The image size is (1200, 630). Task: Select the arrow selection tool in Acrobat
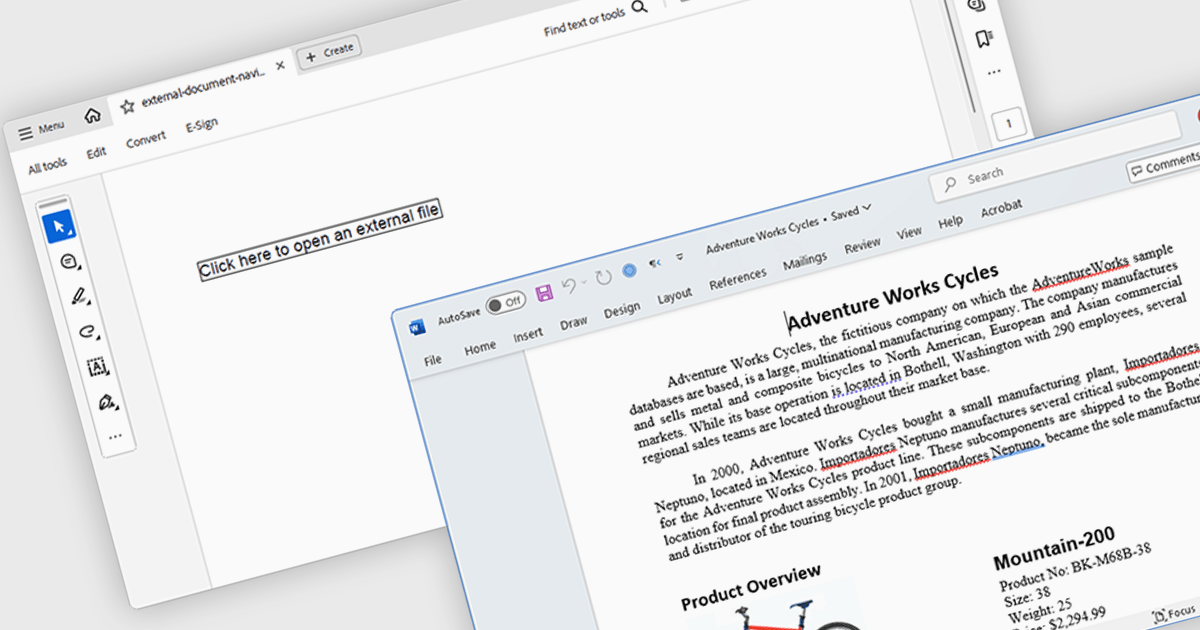pos(59,227)
